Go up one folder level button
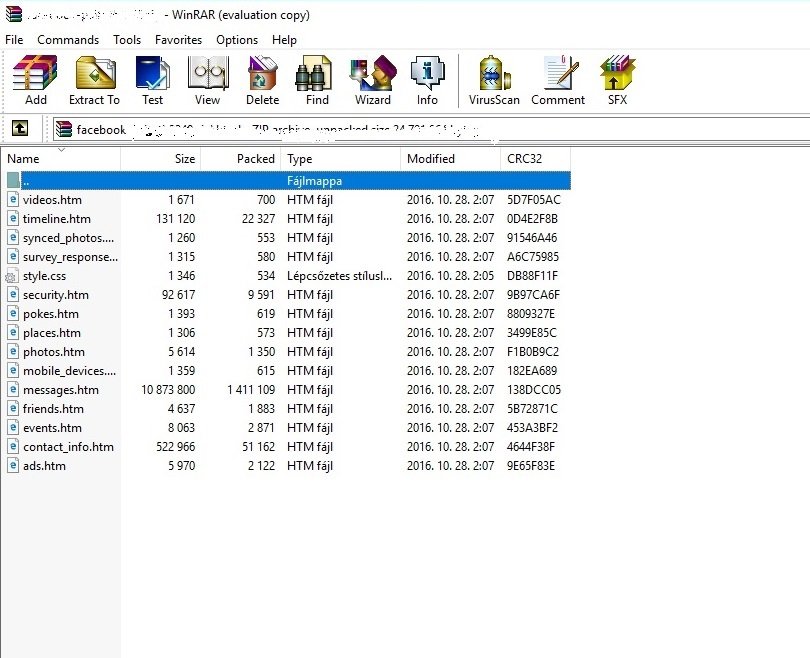 coord(20,128)
